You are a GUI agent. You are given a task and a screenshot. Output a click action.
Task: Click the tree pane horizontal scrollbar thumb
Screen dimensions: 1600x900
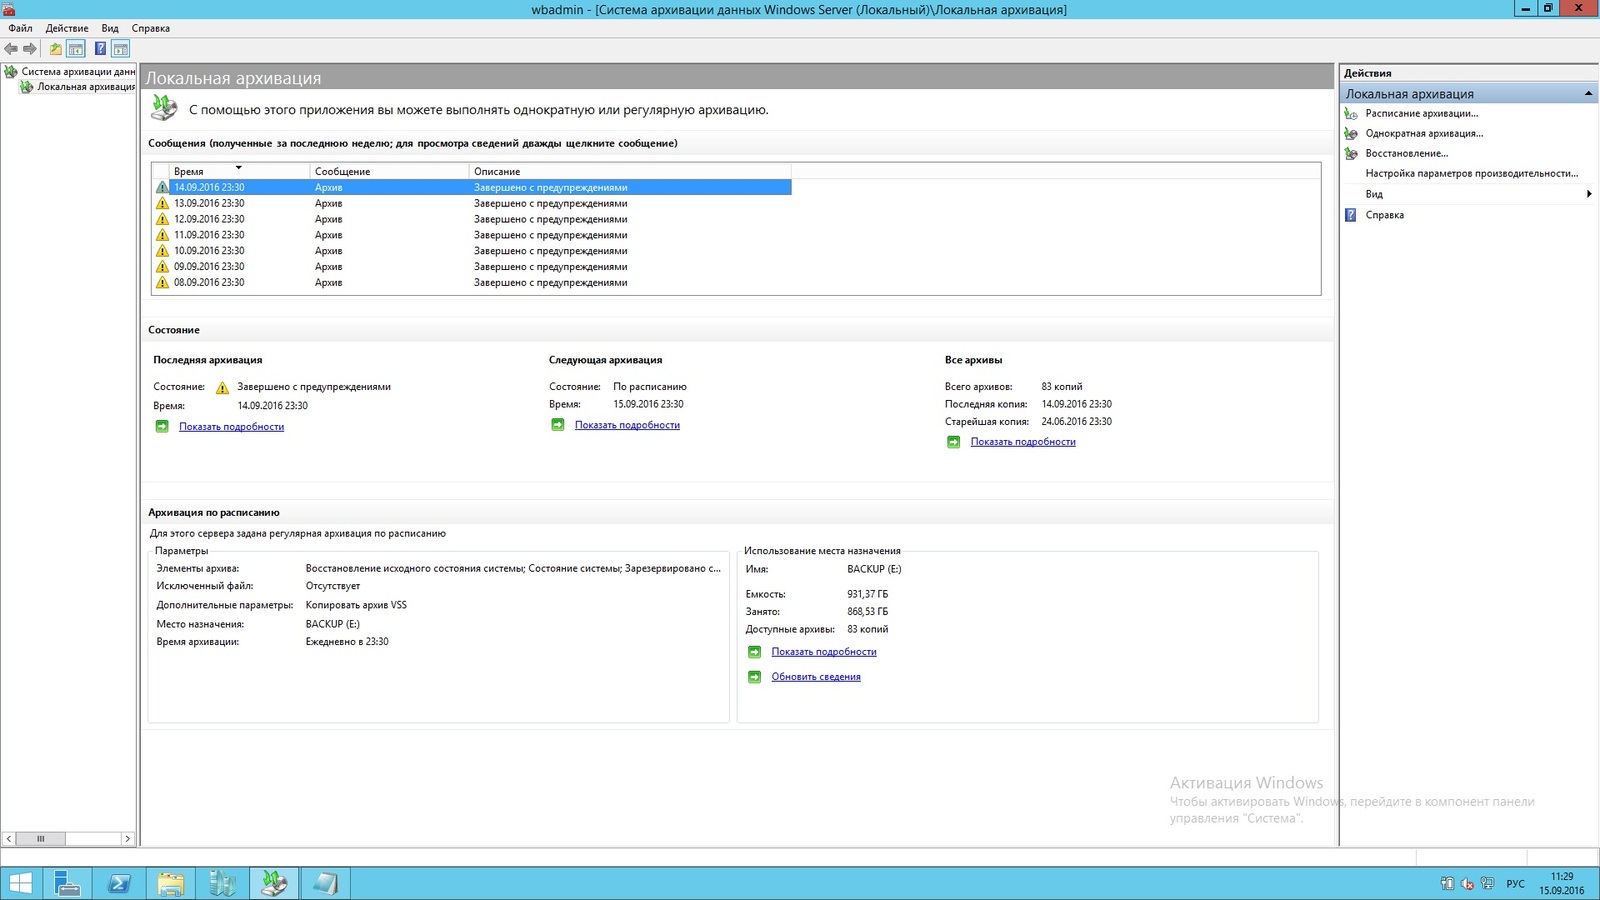41,839
